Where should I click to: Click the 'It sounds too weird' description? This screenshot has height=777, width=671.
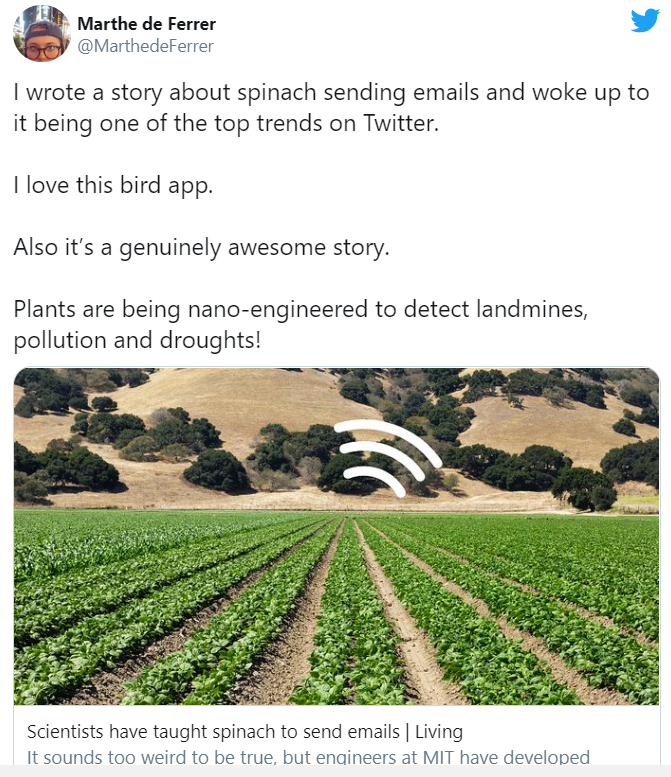click(308, 757)
